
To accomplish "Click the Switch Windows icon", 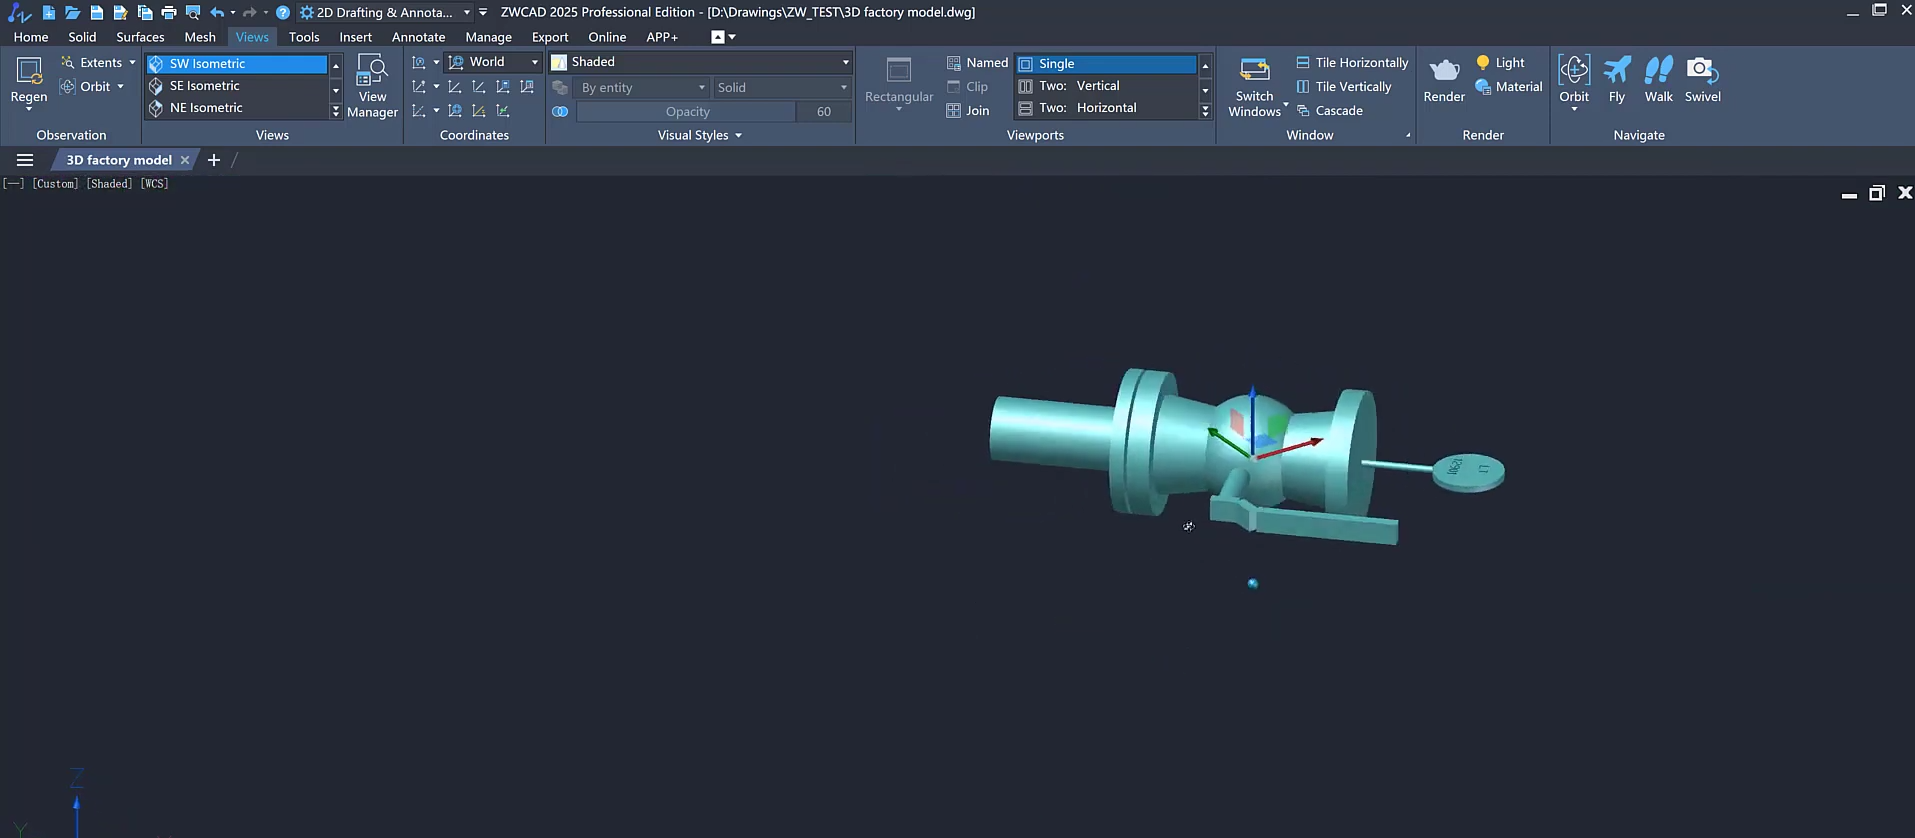I will 1254,71.
